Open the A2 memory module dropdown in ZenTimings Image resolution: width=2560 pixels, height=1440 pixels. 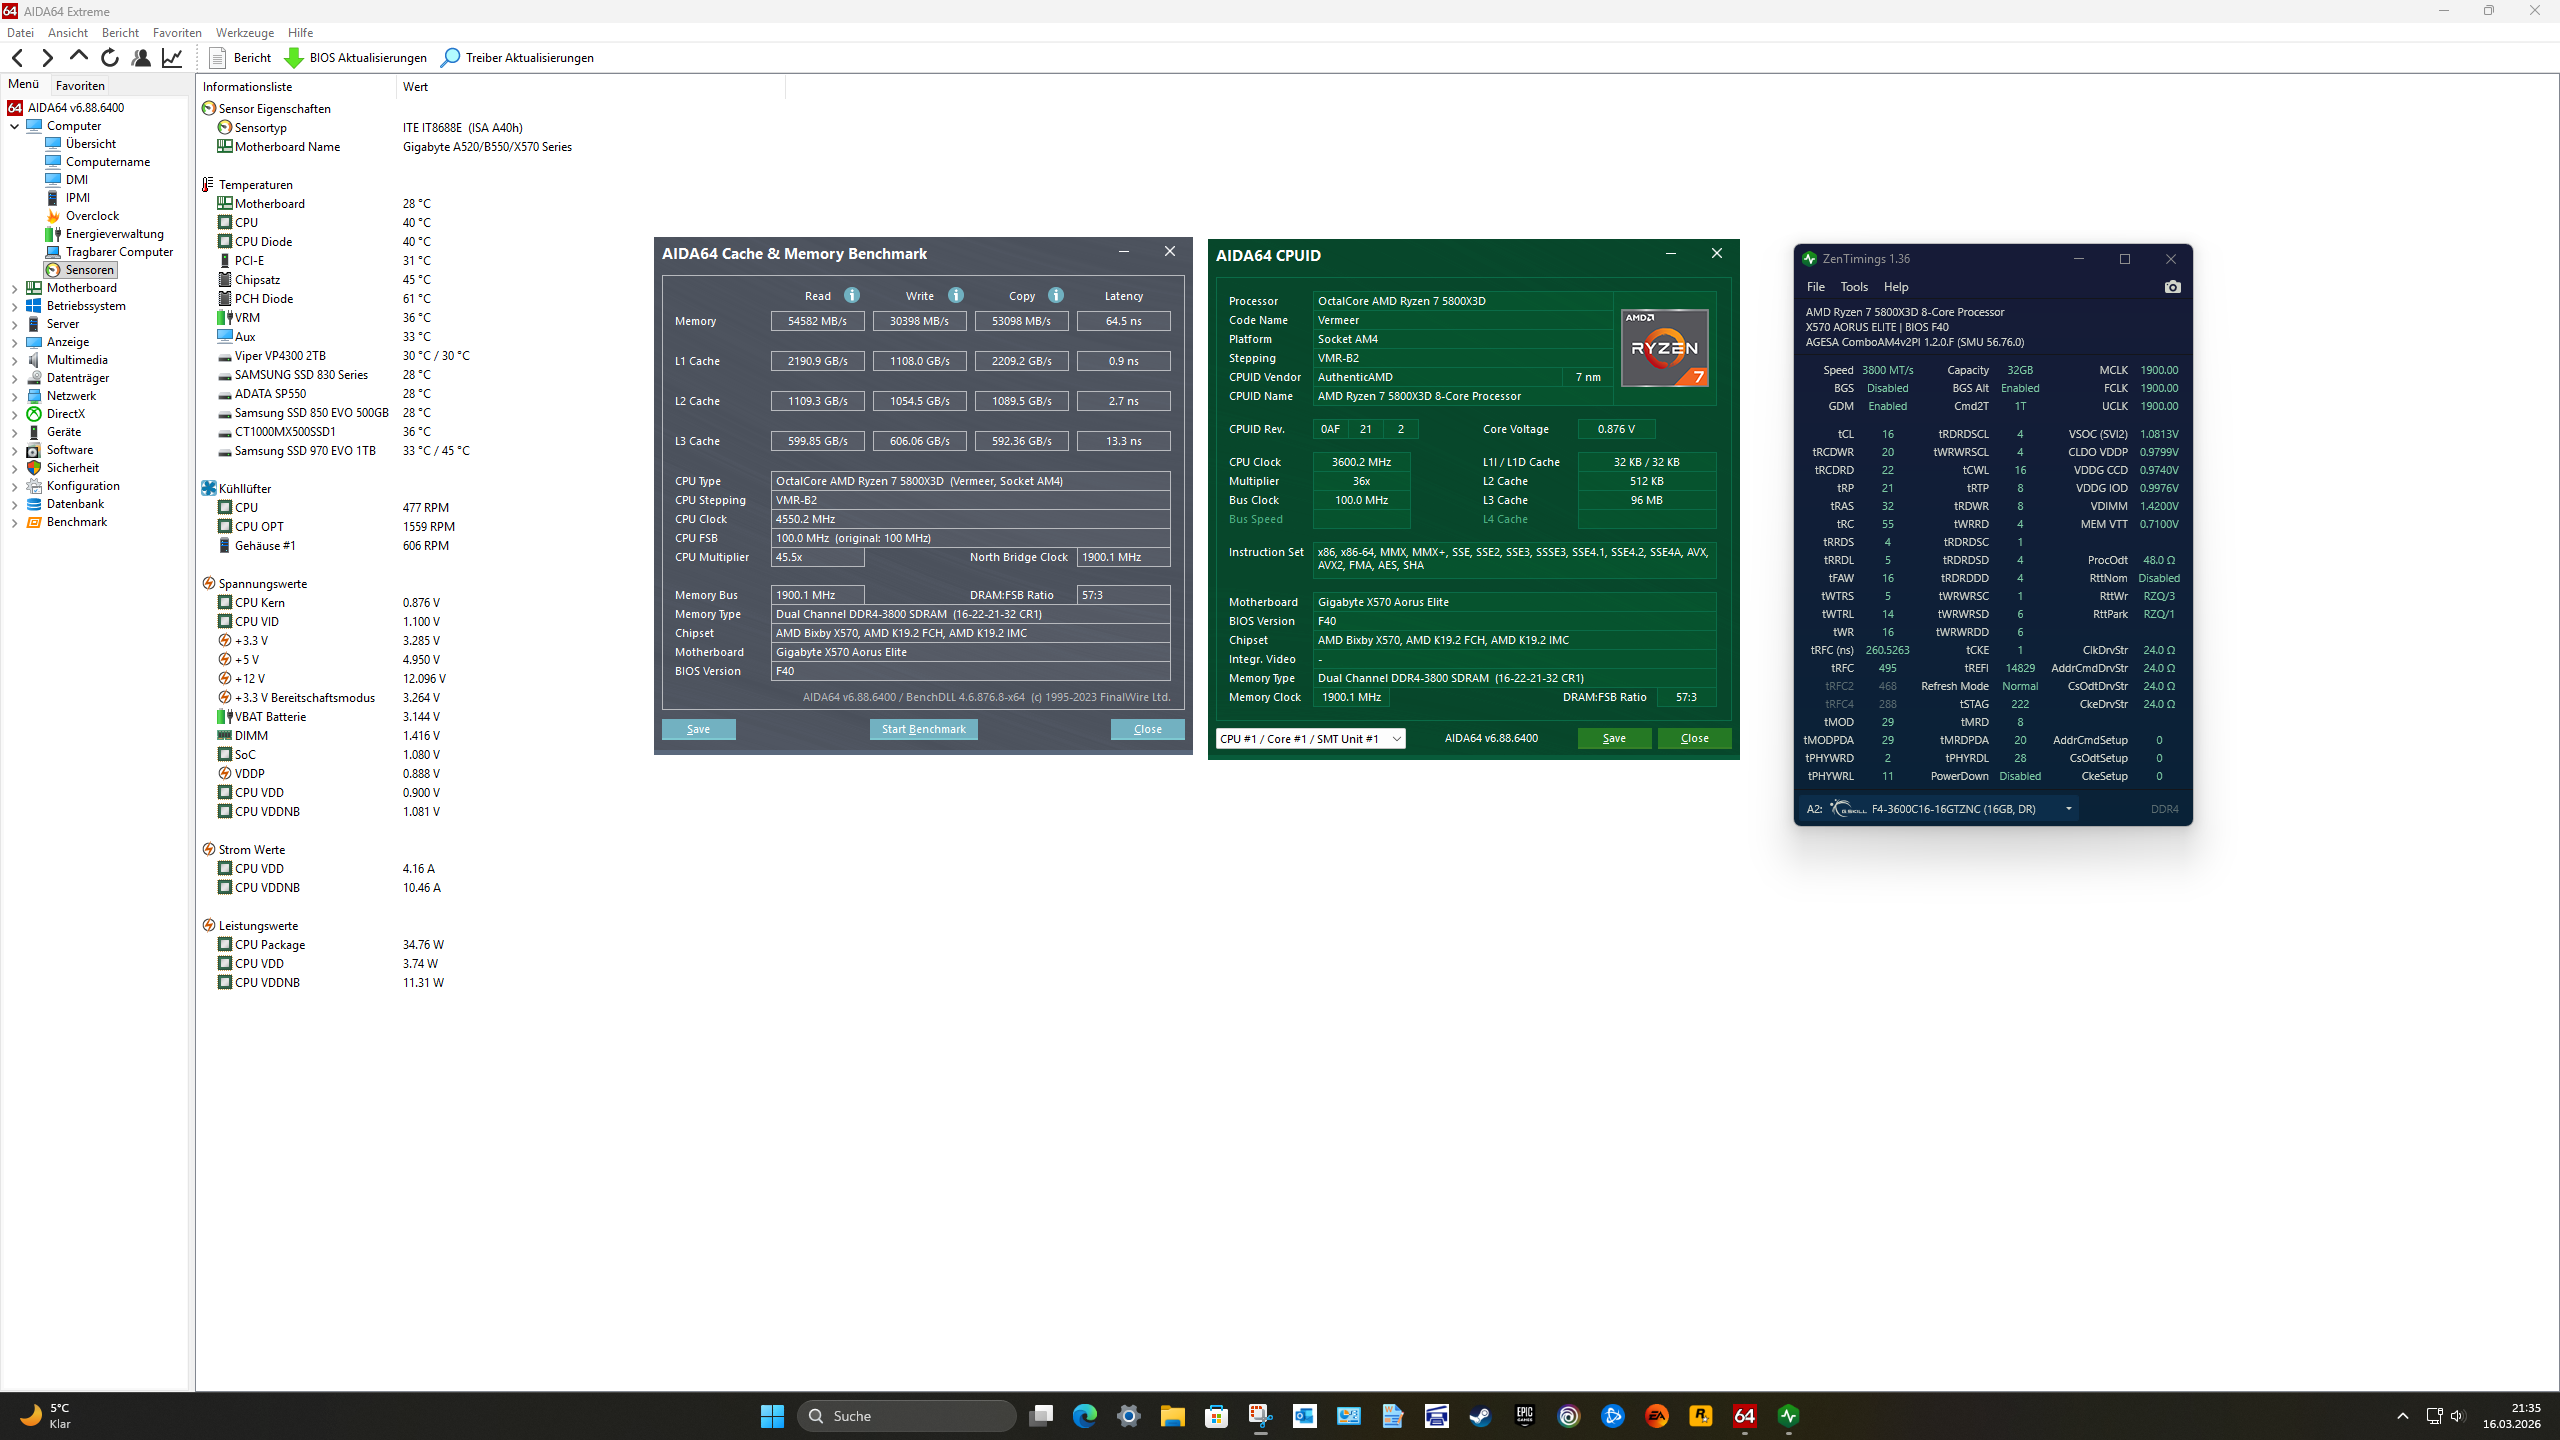click(x=2069, y=808)
